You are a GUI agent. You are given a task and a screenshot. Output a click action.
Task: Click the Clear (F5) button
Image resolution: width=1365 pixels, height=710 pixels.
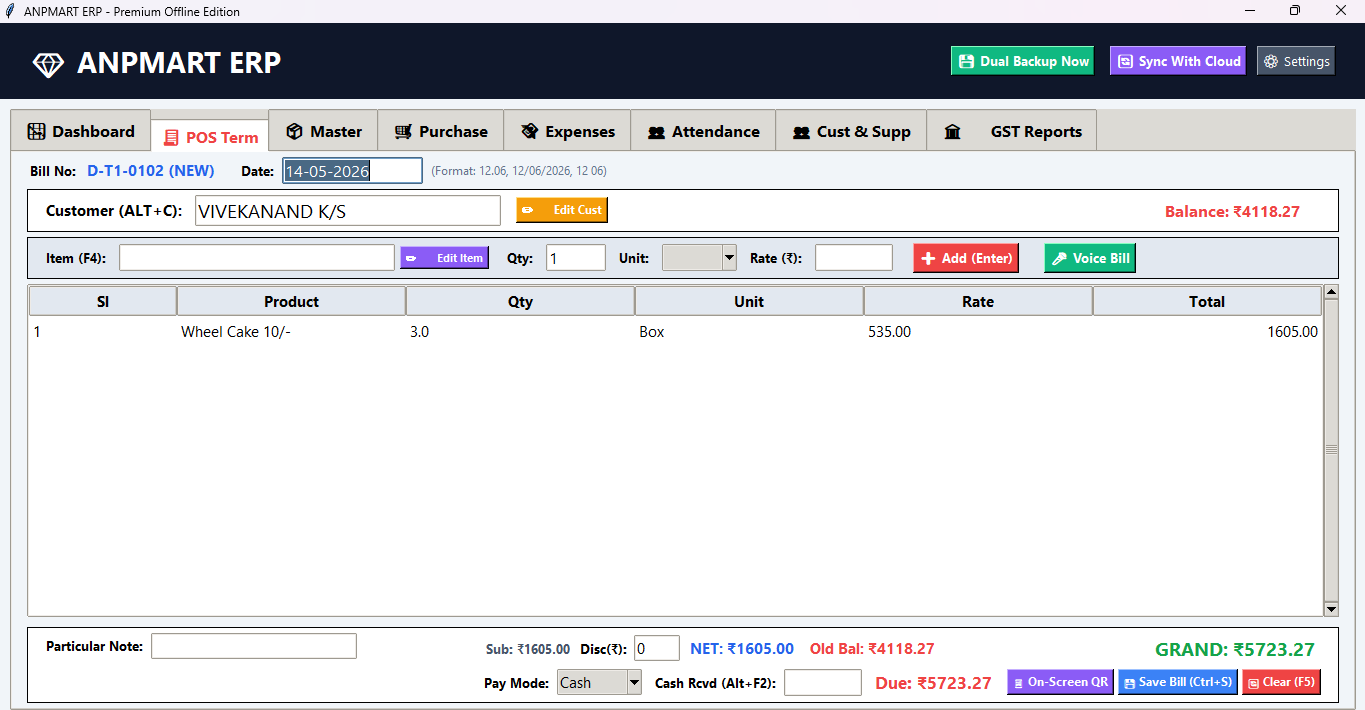pyautogui.click(x=1281, y=682)
